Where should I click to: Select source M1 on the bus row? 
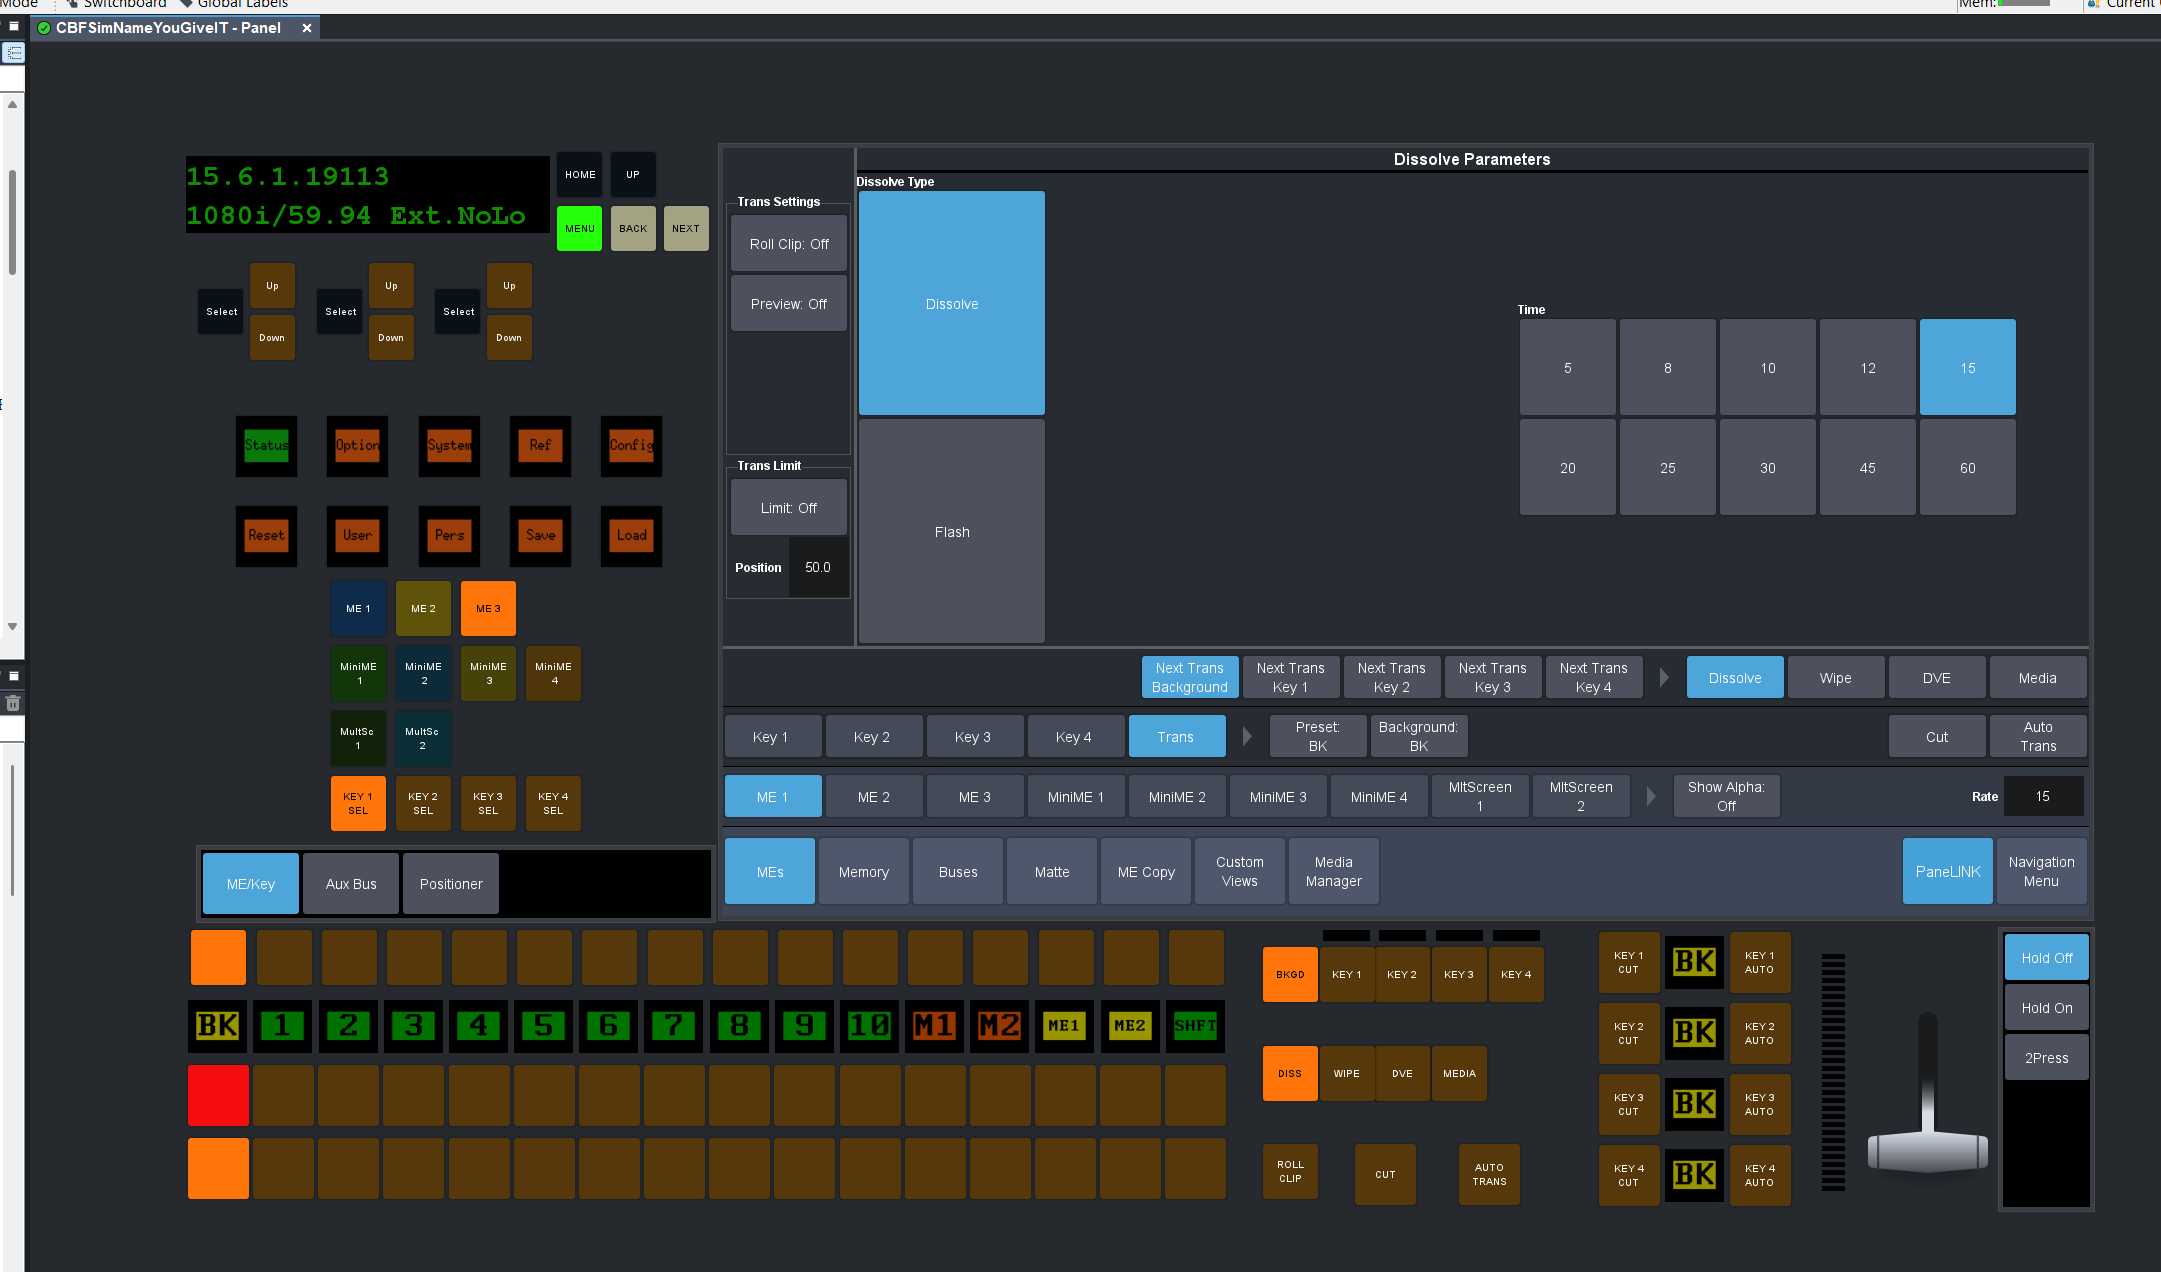tap(934, 1026)
